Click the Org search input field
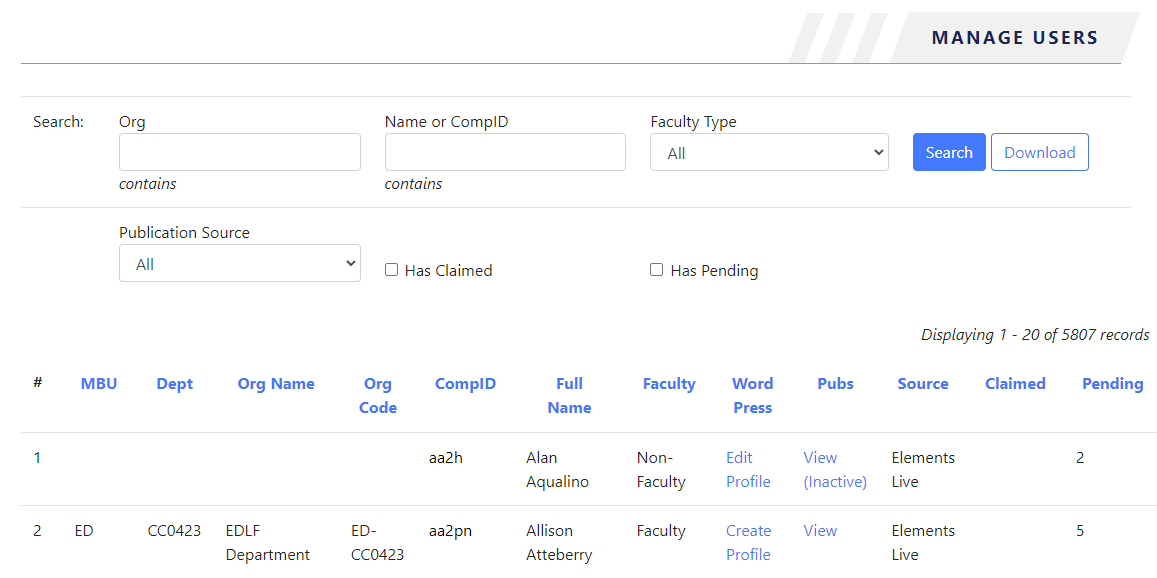This screenshot has height=578, width=1157. coord(239,152)
